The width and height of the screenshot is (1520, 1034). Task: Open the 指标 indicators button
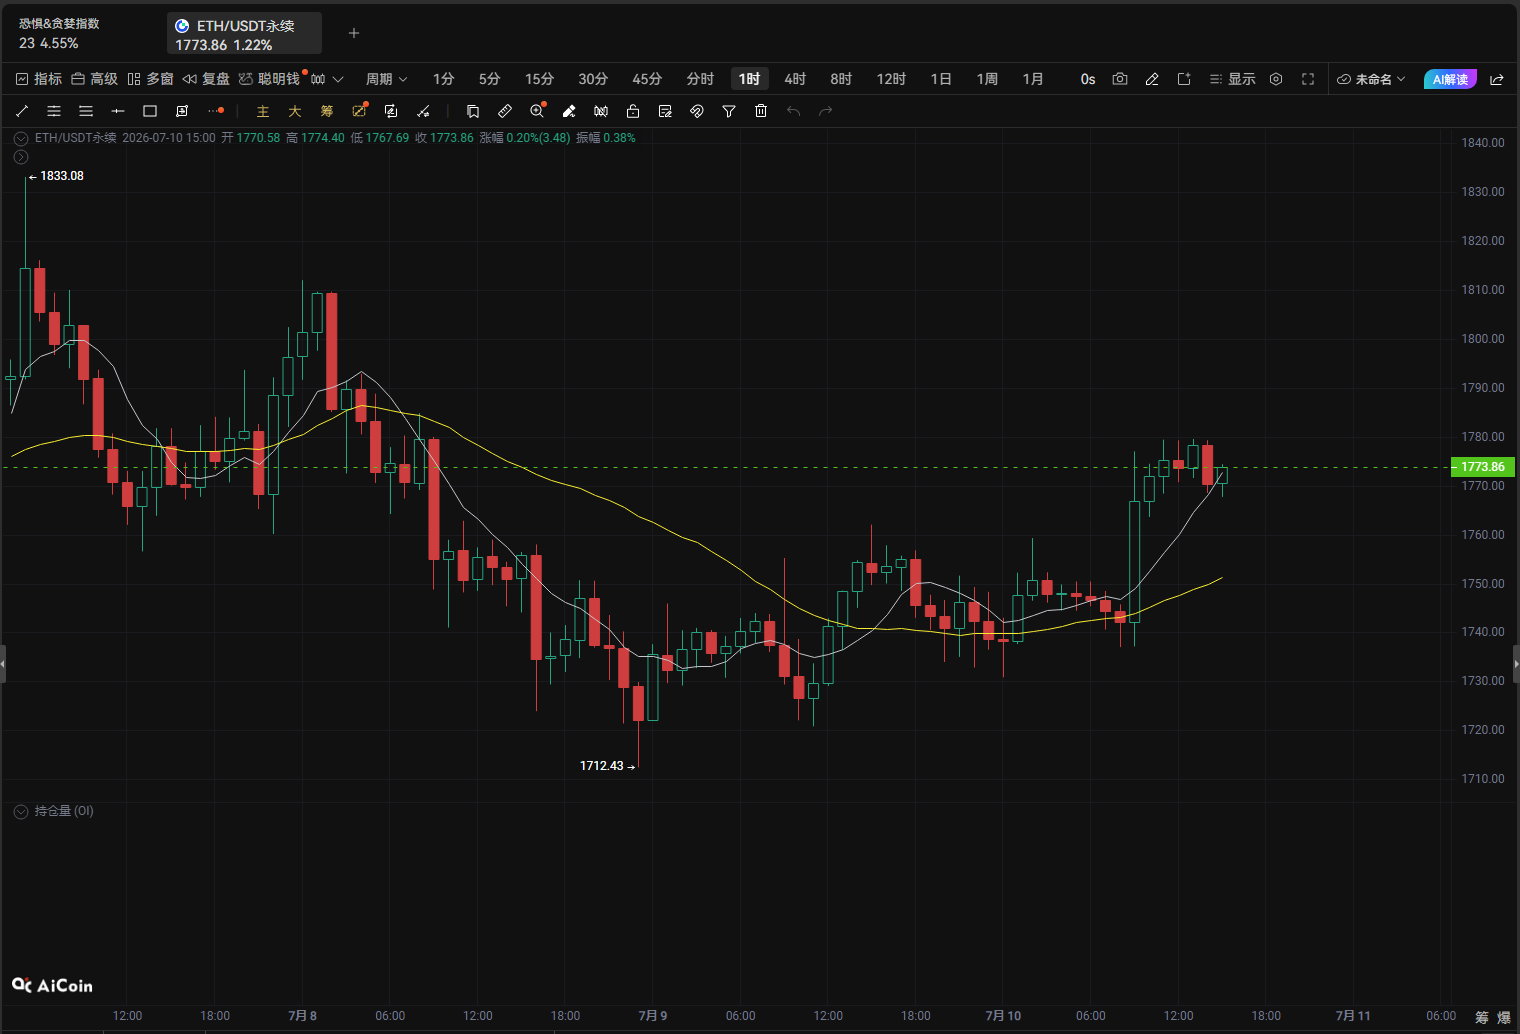[x=39, y=79]
